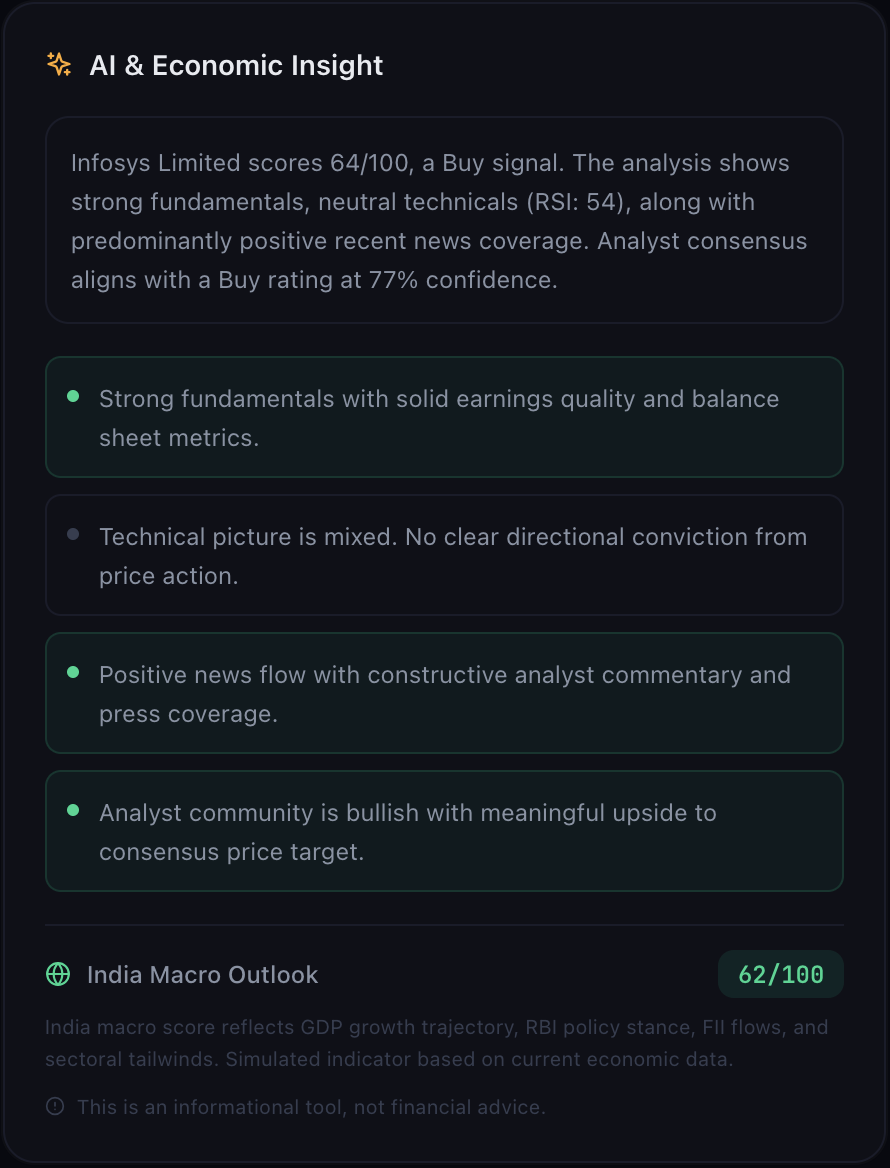Click the green dot on fundamentals insight
890x1168 pixels.
(74, 396)
